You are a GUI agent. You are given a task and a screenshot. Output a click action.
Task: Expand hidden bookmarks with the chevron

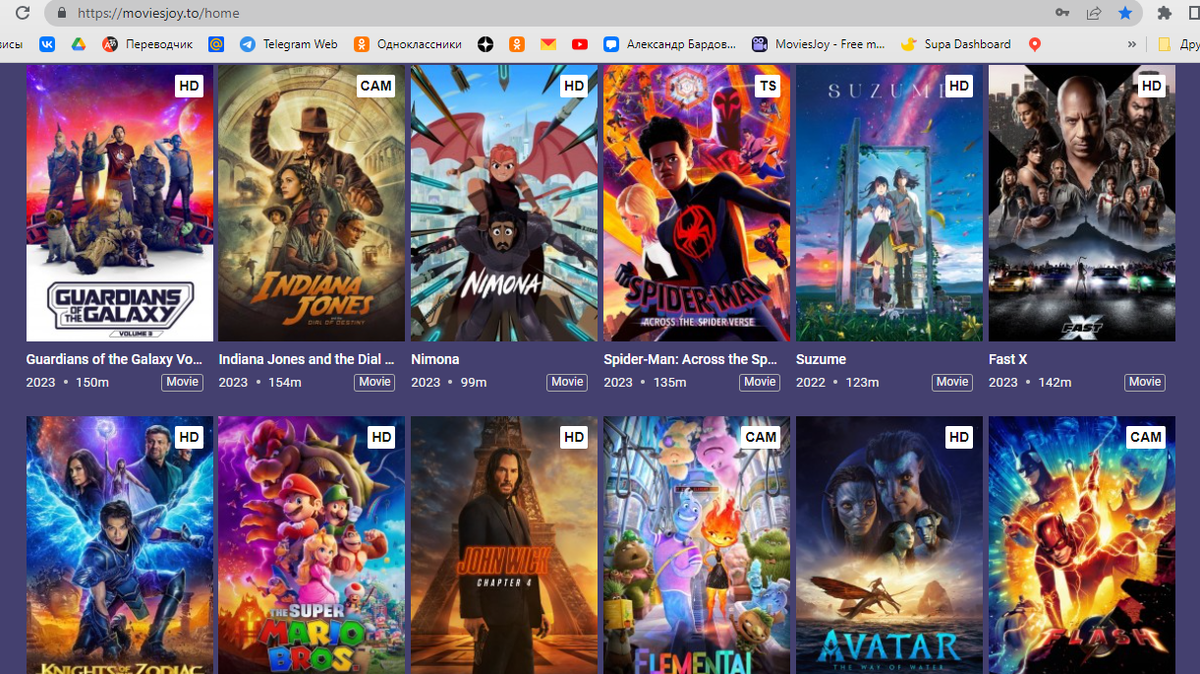click(x=1132, y=44)
